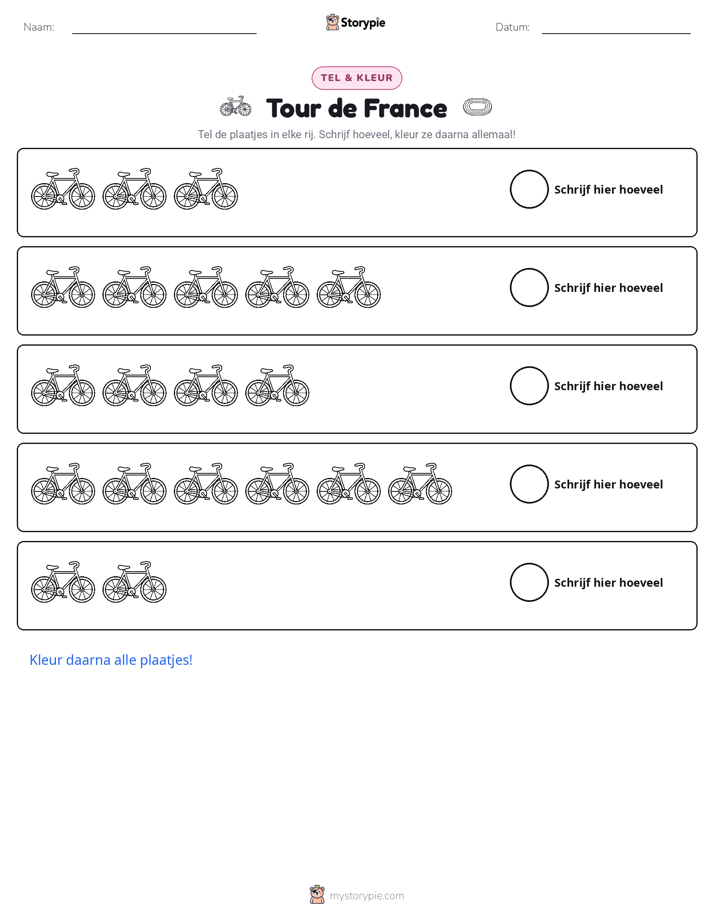The width and height of the screenshot is (714, 924).
Task: Click the bear mascot icon in footer
Action: point(317,895)
